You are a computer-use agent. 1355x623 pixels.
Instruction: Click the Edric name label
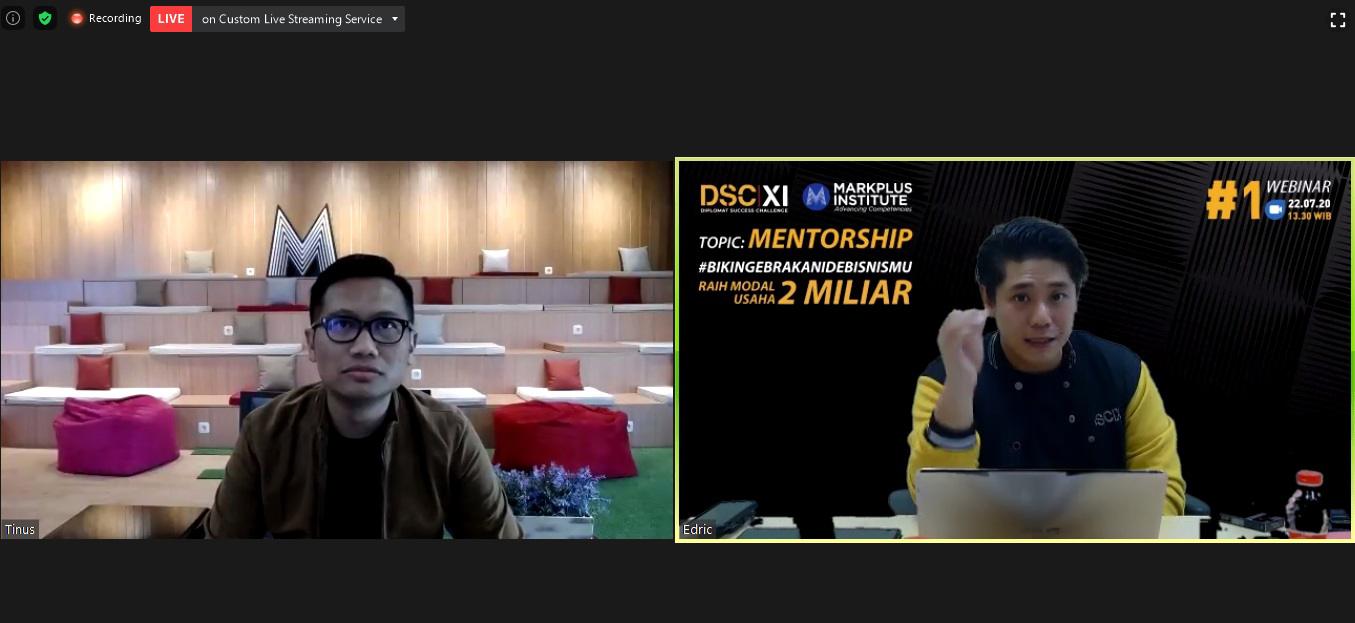point(697,530)
